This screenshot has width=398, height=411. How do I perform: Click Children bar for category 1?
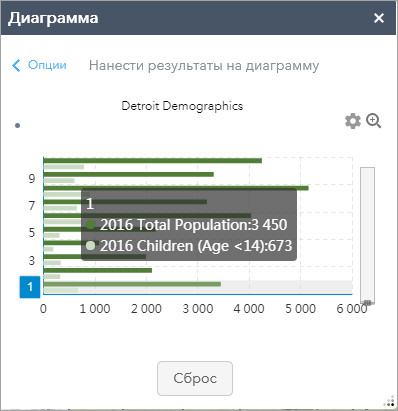coord(61,290)
